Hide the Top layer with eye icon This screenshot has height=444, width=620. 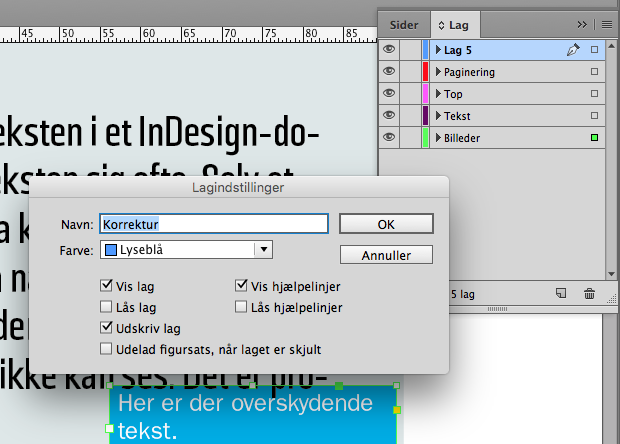coord(389,94)
